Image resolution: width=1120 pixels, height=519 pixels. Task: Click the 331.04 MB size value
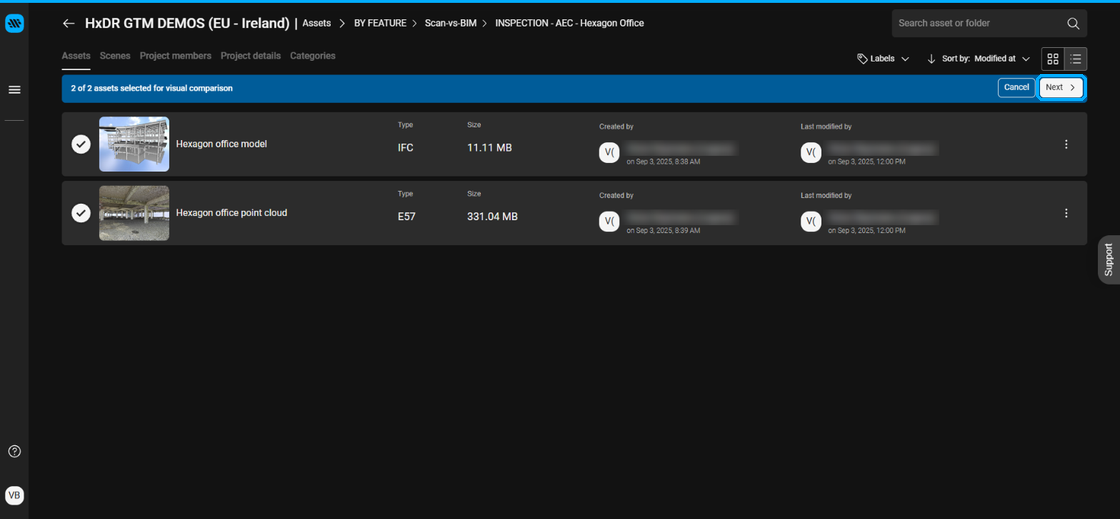(492, 216)
